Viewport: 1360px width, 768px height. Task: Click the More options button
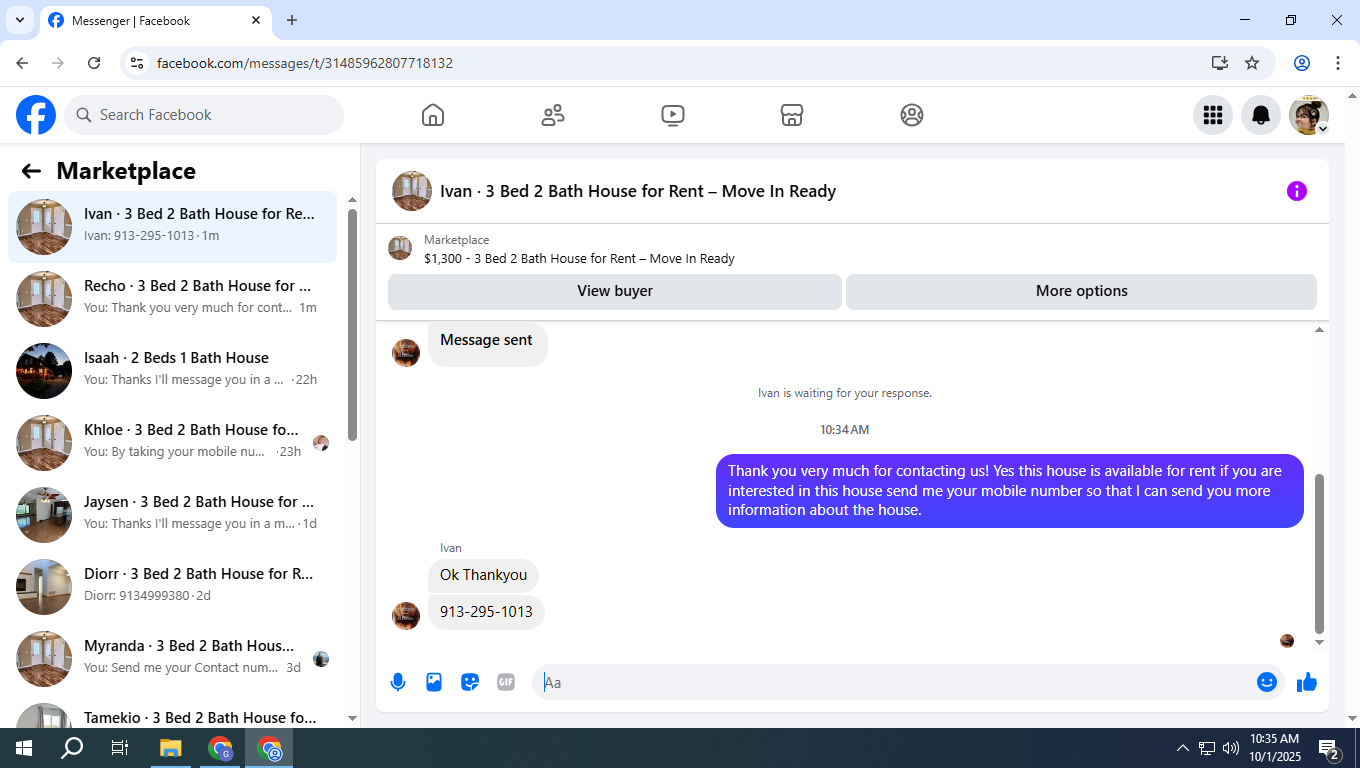[1082, 291]
